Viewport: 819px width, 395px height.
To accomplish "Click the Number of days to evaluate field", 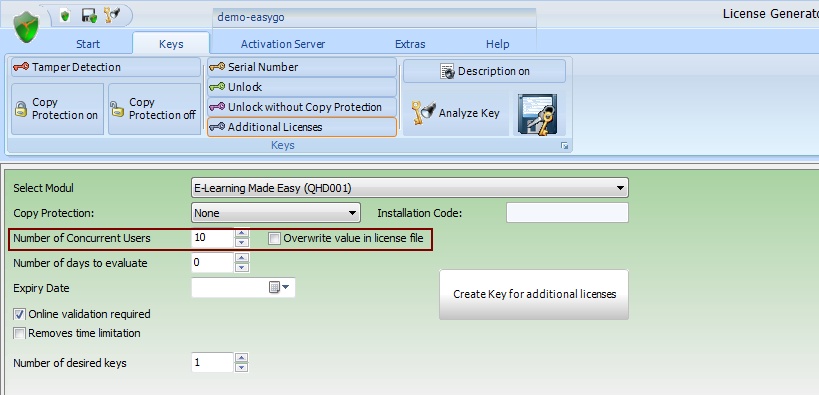I will tap(212, 262).
